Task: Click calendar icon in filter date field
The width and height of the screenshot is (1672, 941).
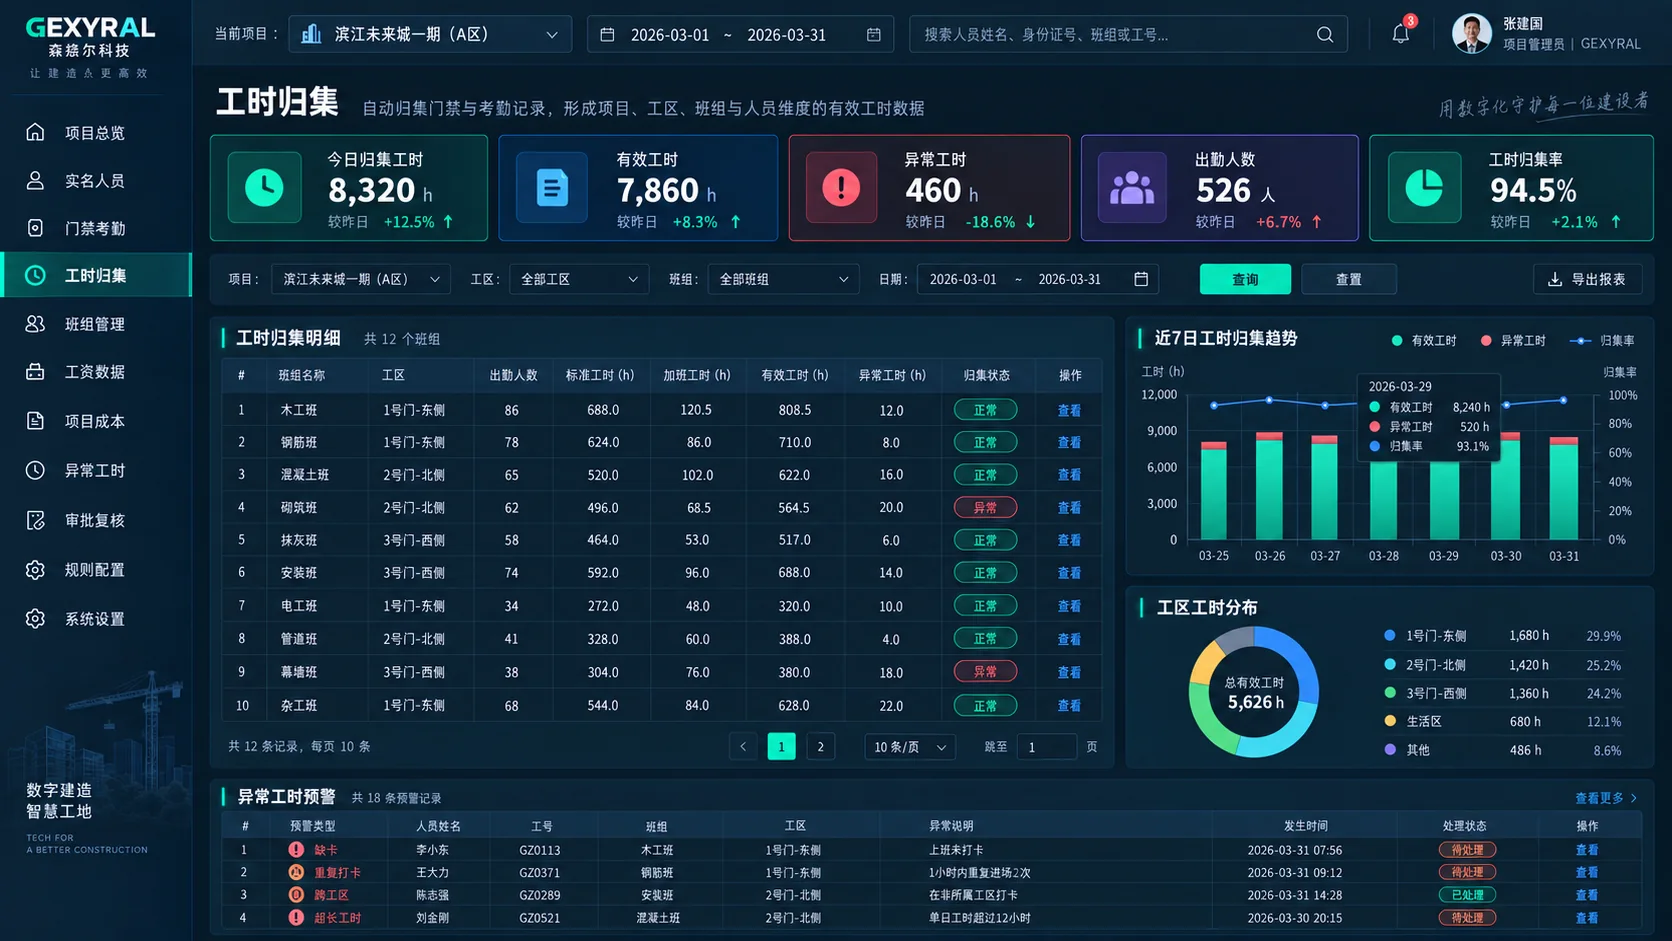Action: 1141,279
